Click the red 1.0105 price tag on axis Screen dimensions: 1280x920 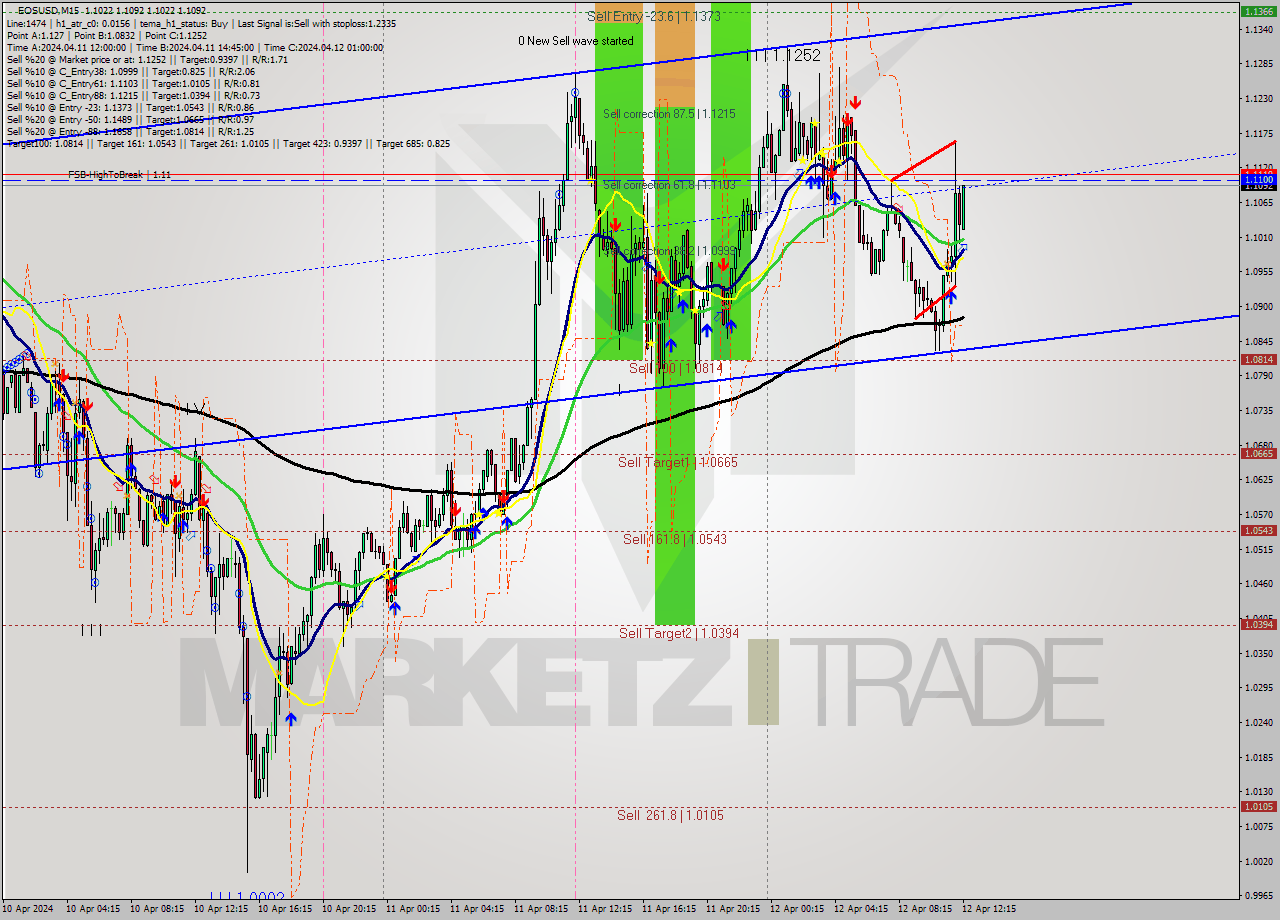pyautogui.click(x=1257, y=807)
